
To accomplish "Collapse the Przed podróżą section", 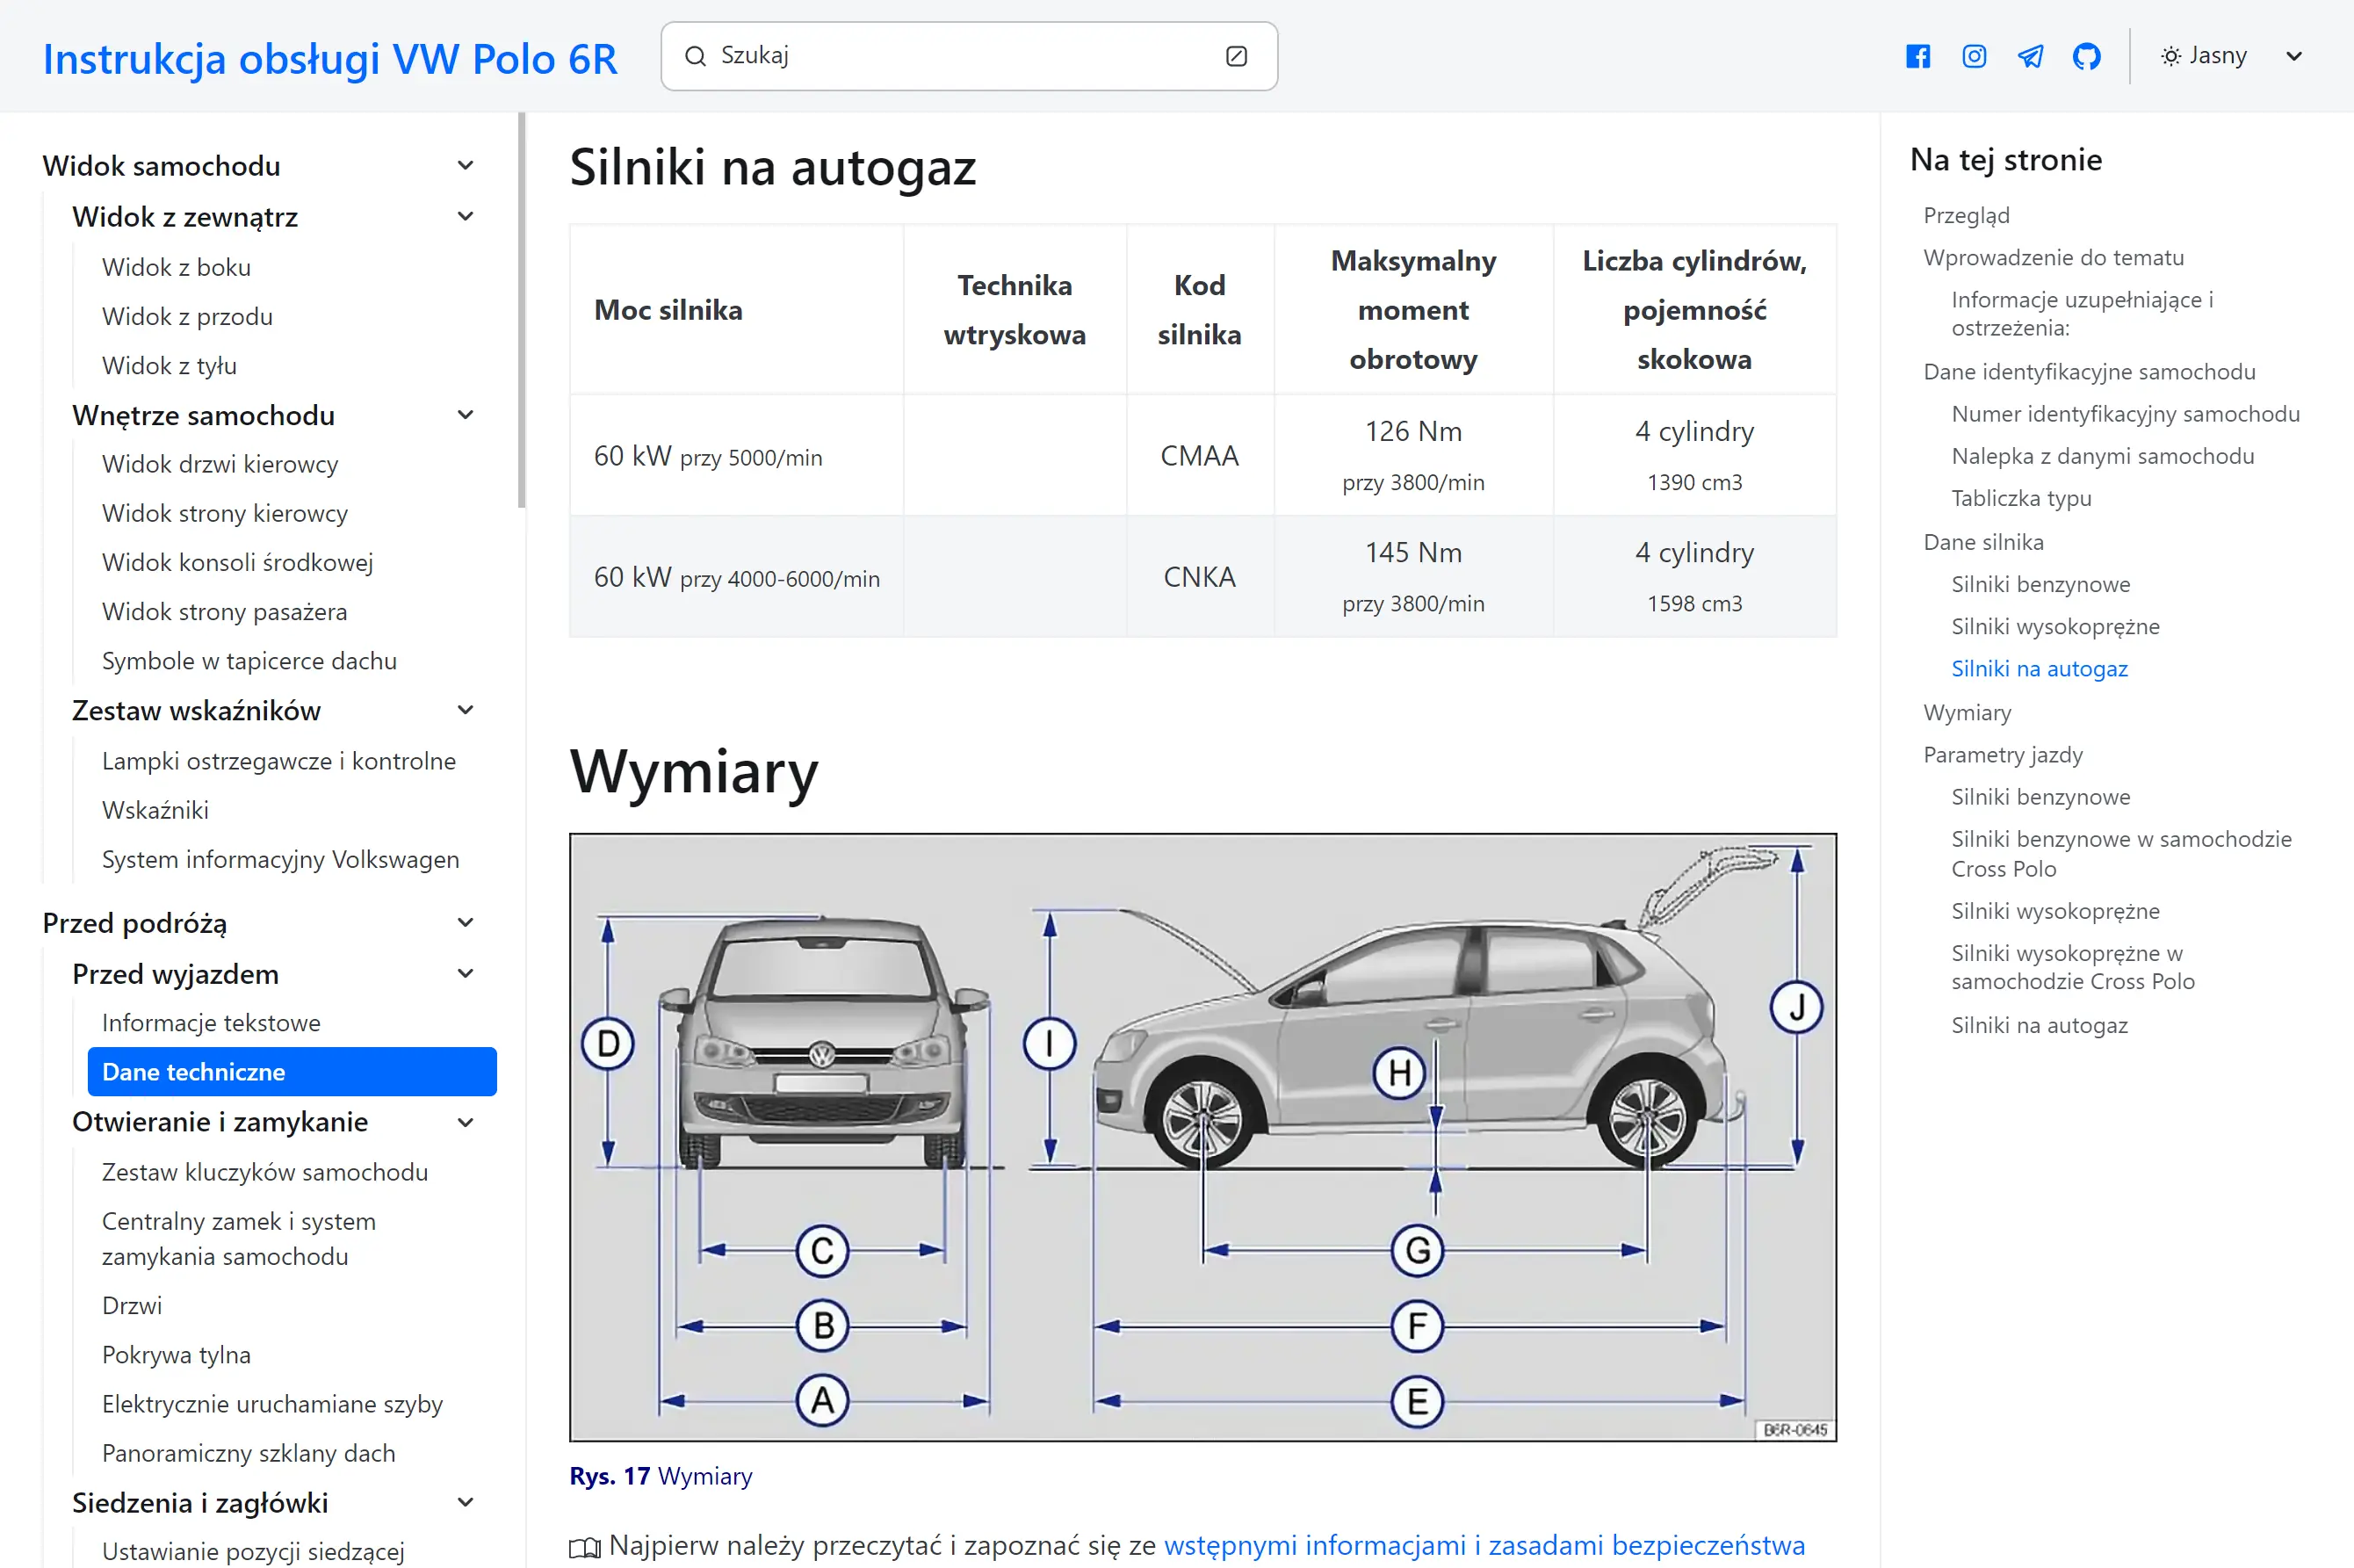I will click(x=466, y=922).
